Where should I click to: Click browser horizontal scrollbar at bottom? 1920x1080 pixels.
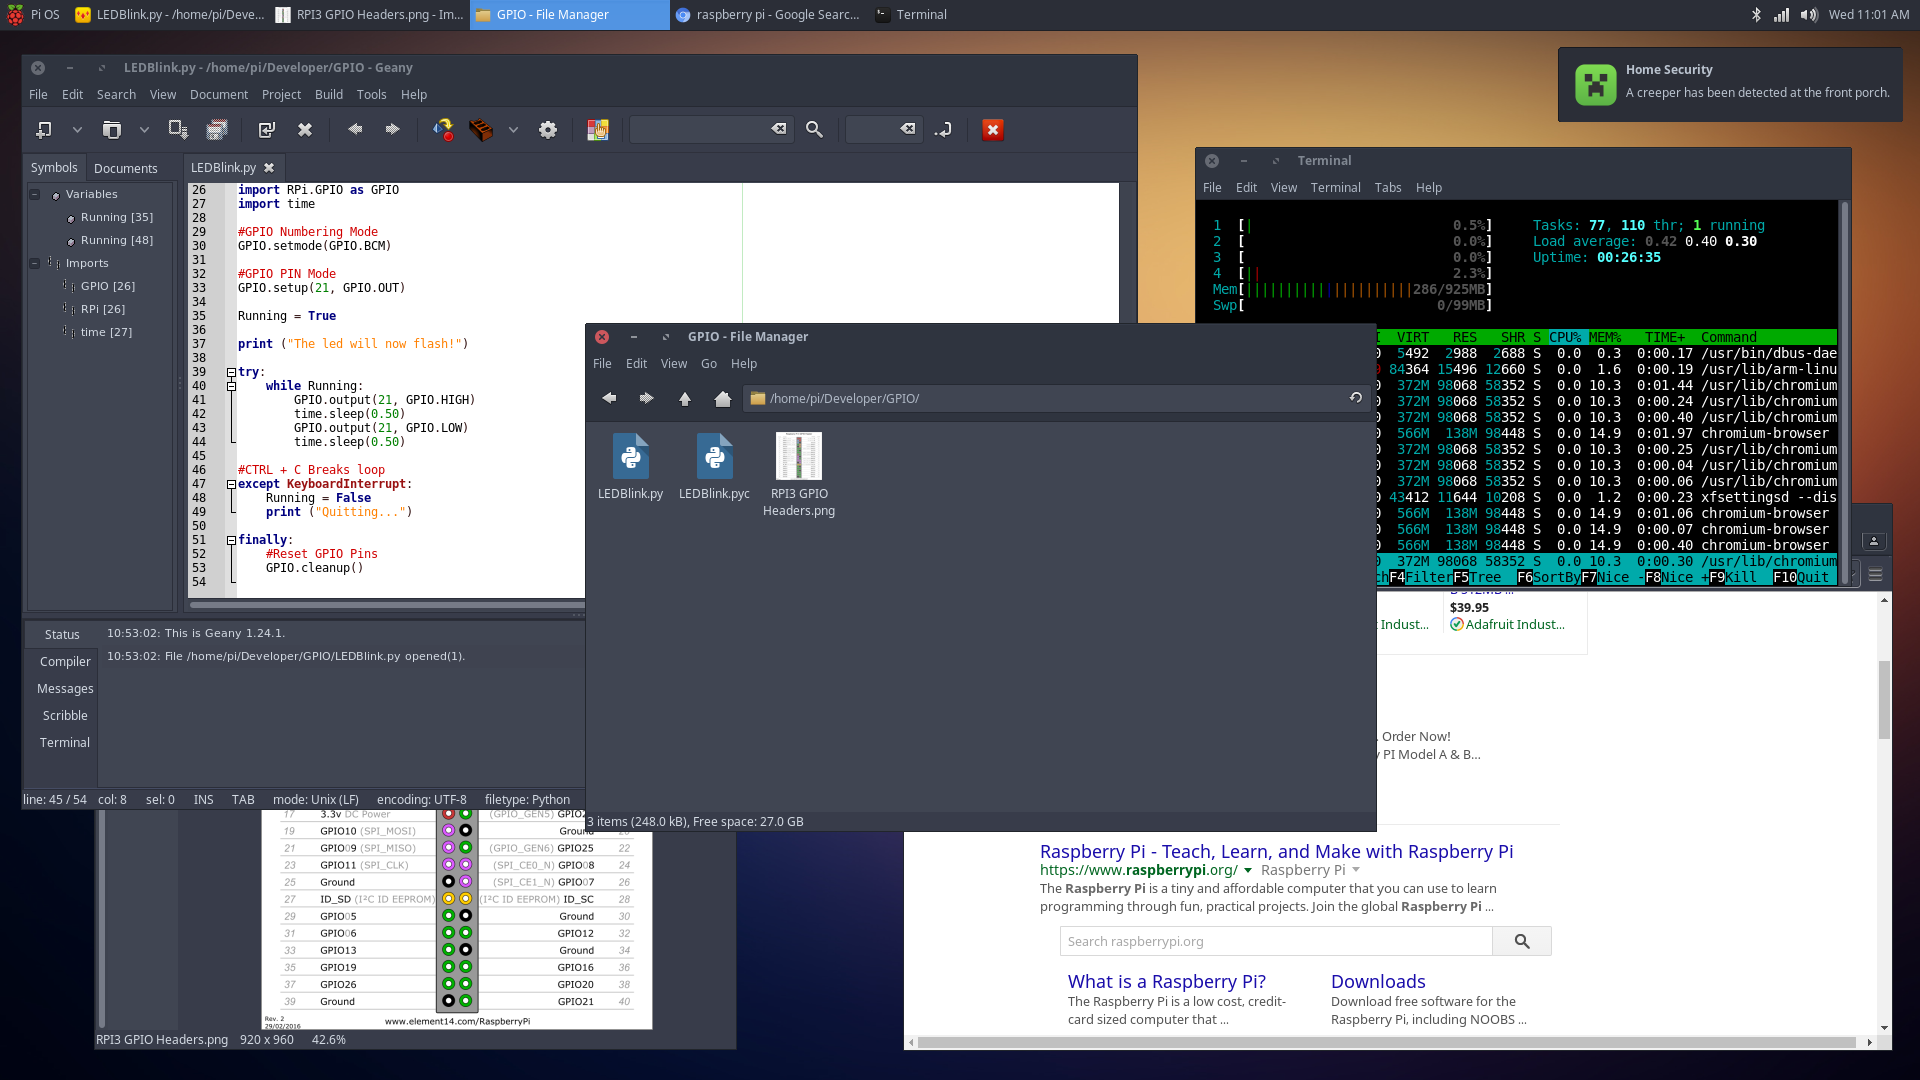pos(1388,1043)
